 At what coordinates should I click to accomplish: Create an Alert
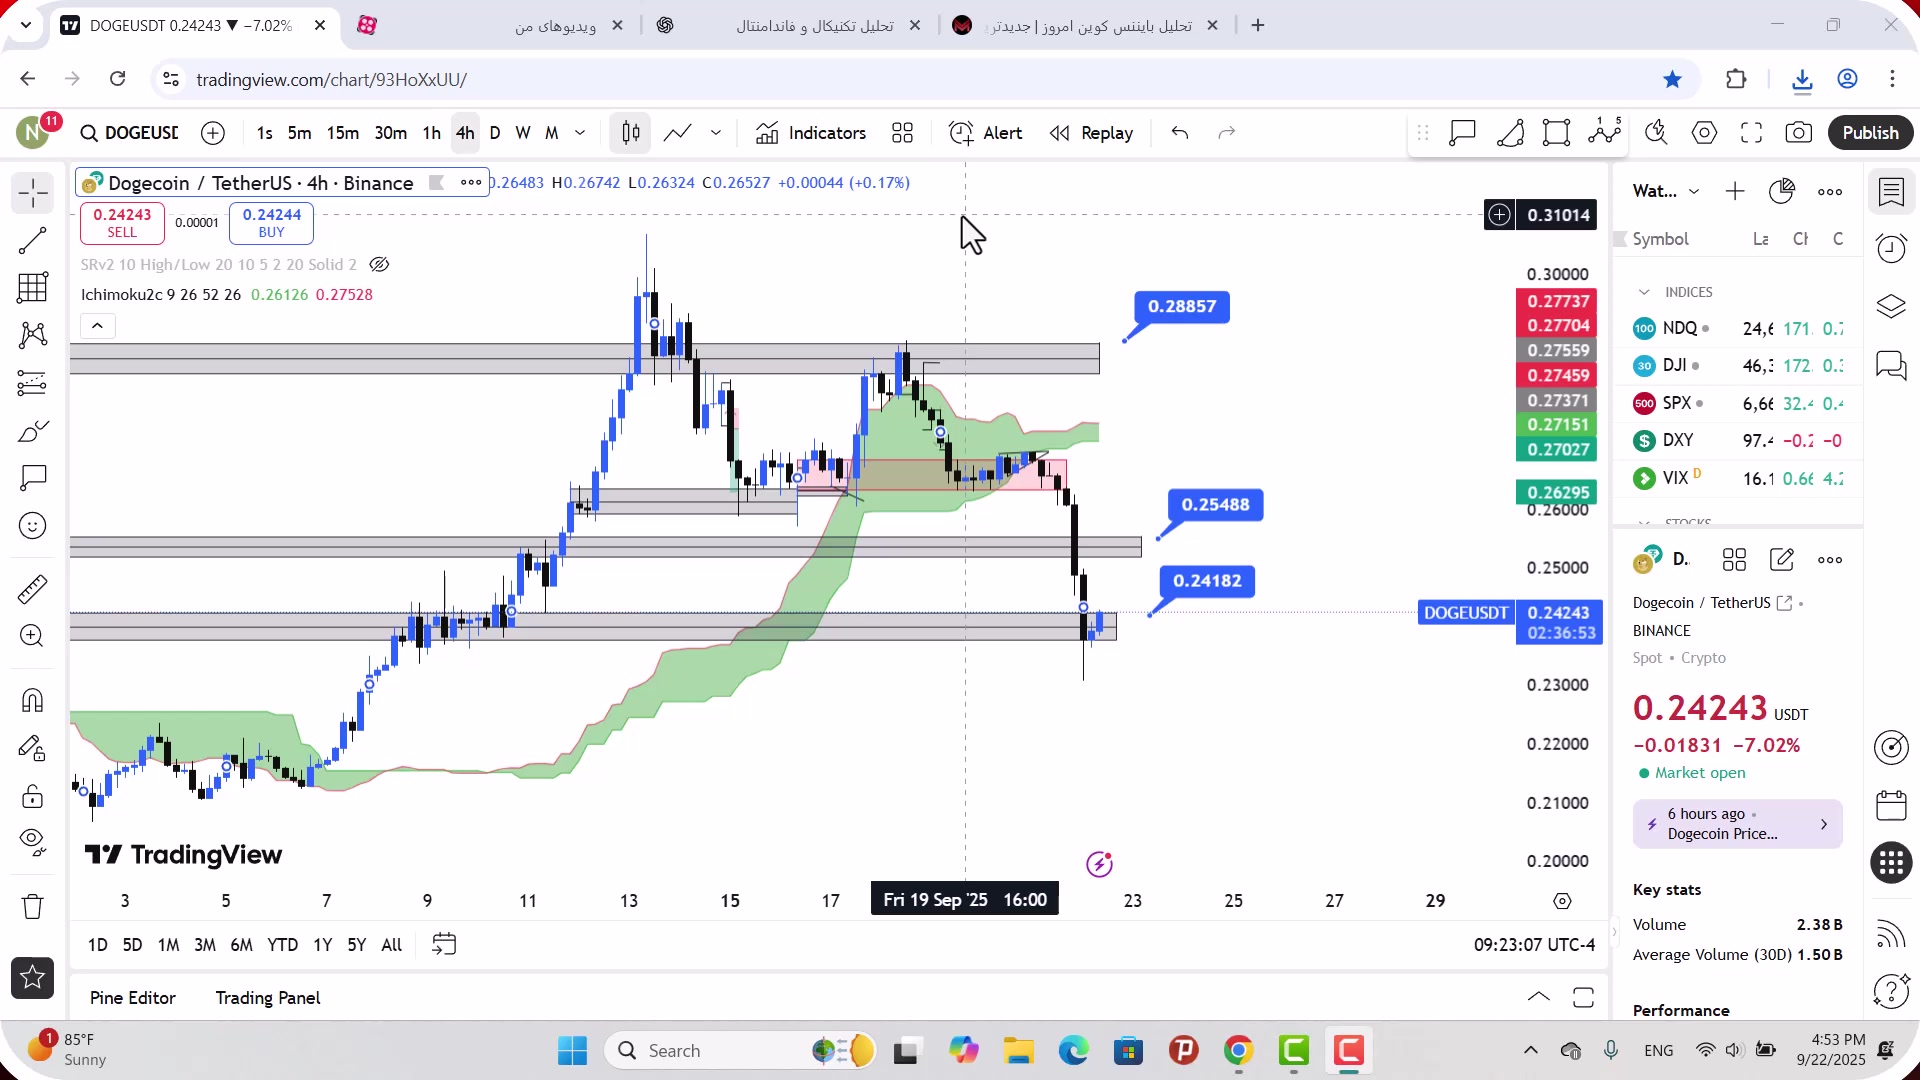[986, 133]
